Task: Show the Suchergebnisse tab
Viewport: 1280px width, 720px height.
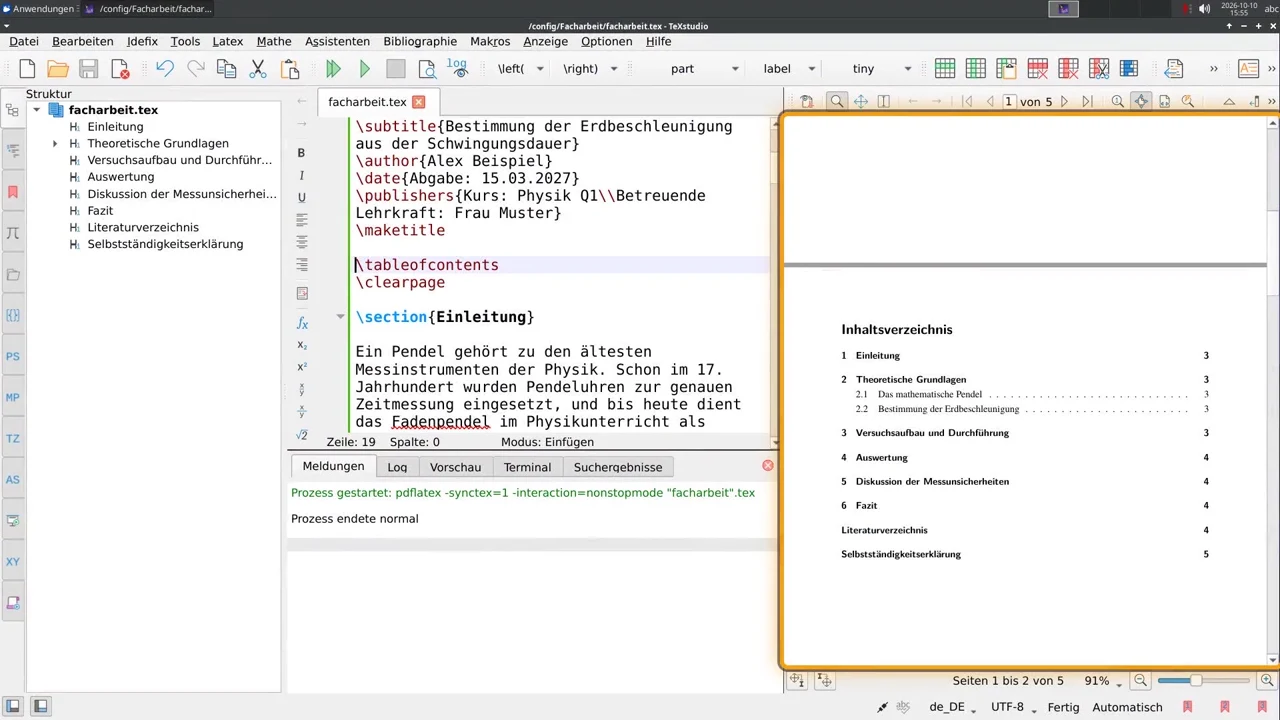Action: (618, 467)
